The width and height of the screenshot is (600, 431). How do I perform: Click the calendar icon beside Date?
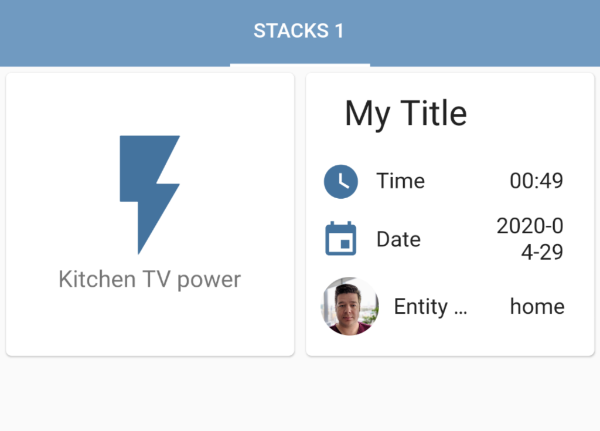tap(340, 240)
